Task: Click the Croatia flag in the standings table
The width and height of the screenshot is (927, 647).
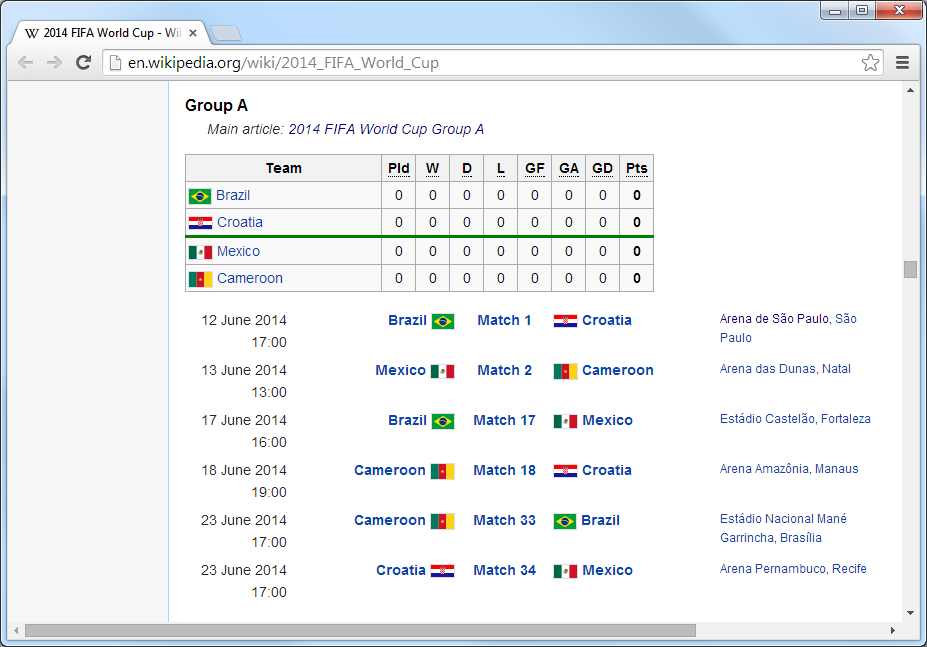Action: tap(200, 222)
